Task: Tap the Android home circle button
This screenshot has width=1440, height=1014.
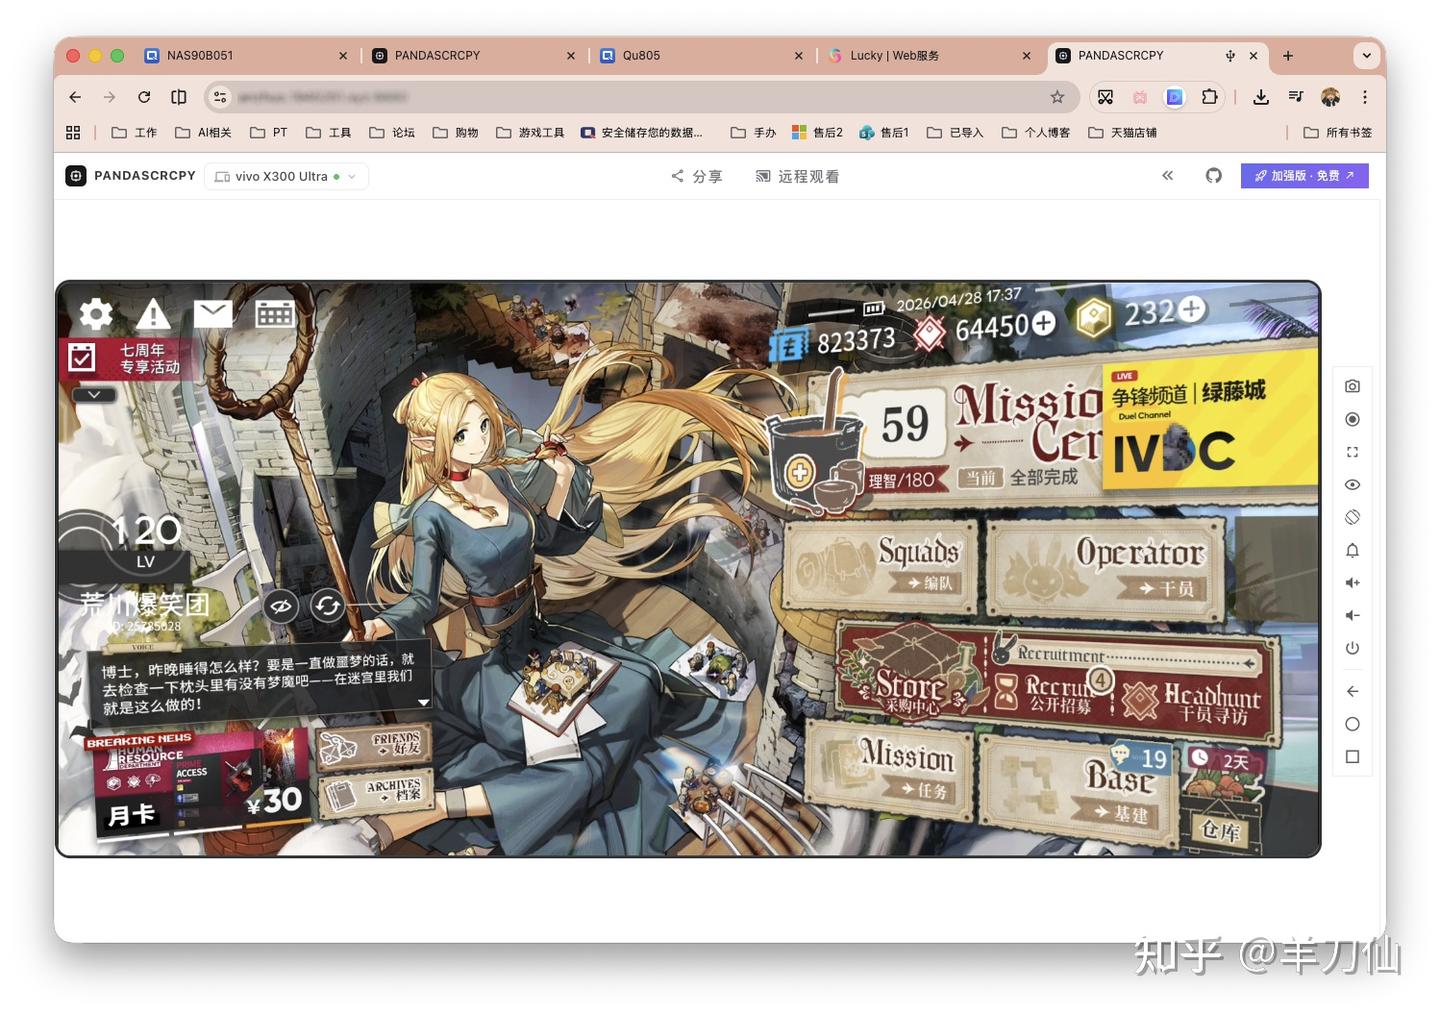Action: click(1352, 724)
